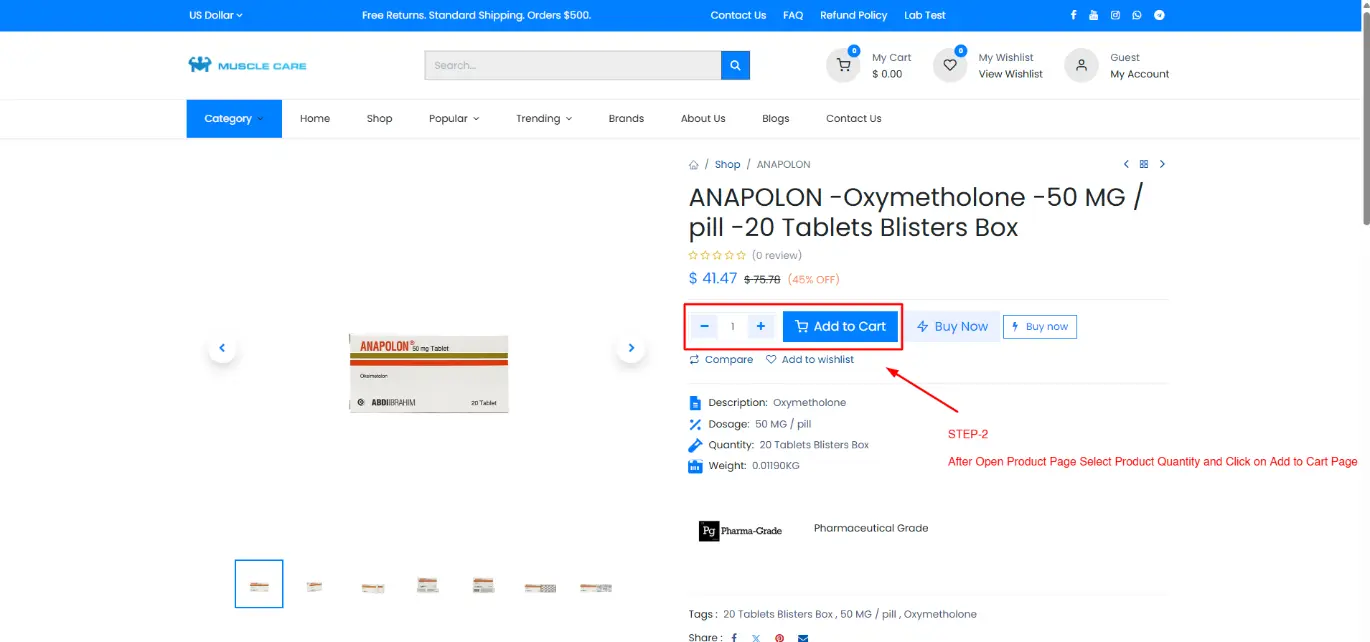Expand the Category dropdown menu
Image resolution: width=1370 pixels, height=642 pixels.
tap(234, 119)
